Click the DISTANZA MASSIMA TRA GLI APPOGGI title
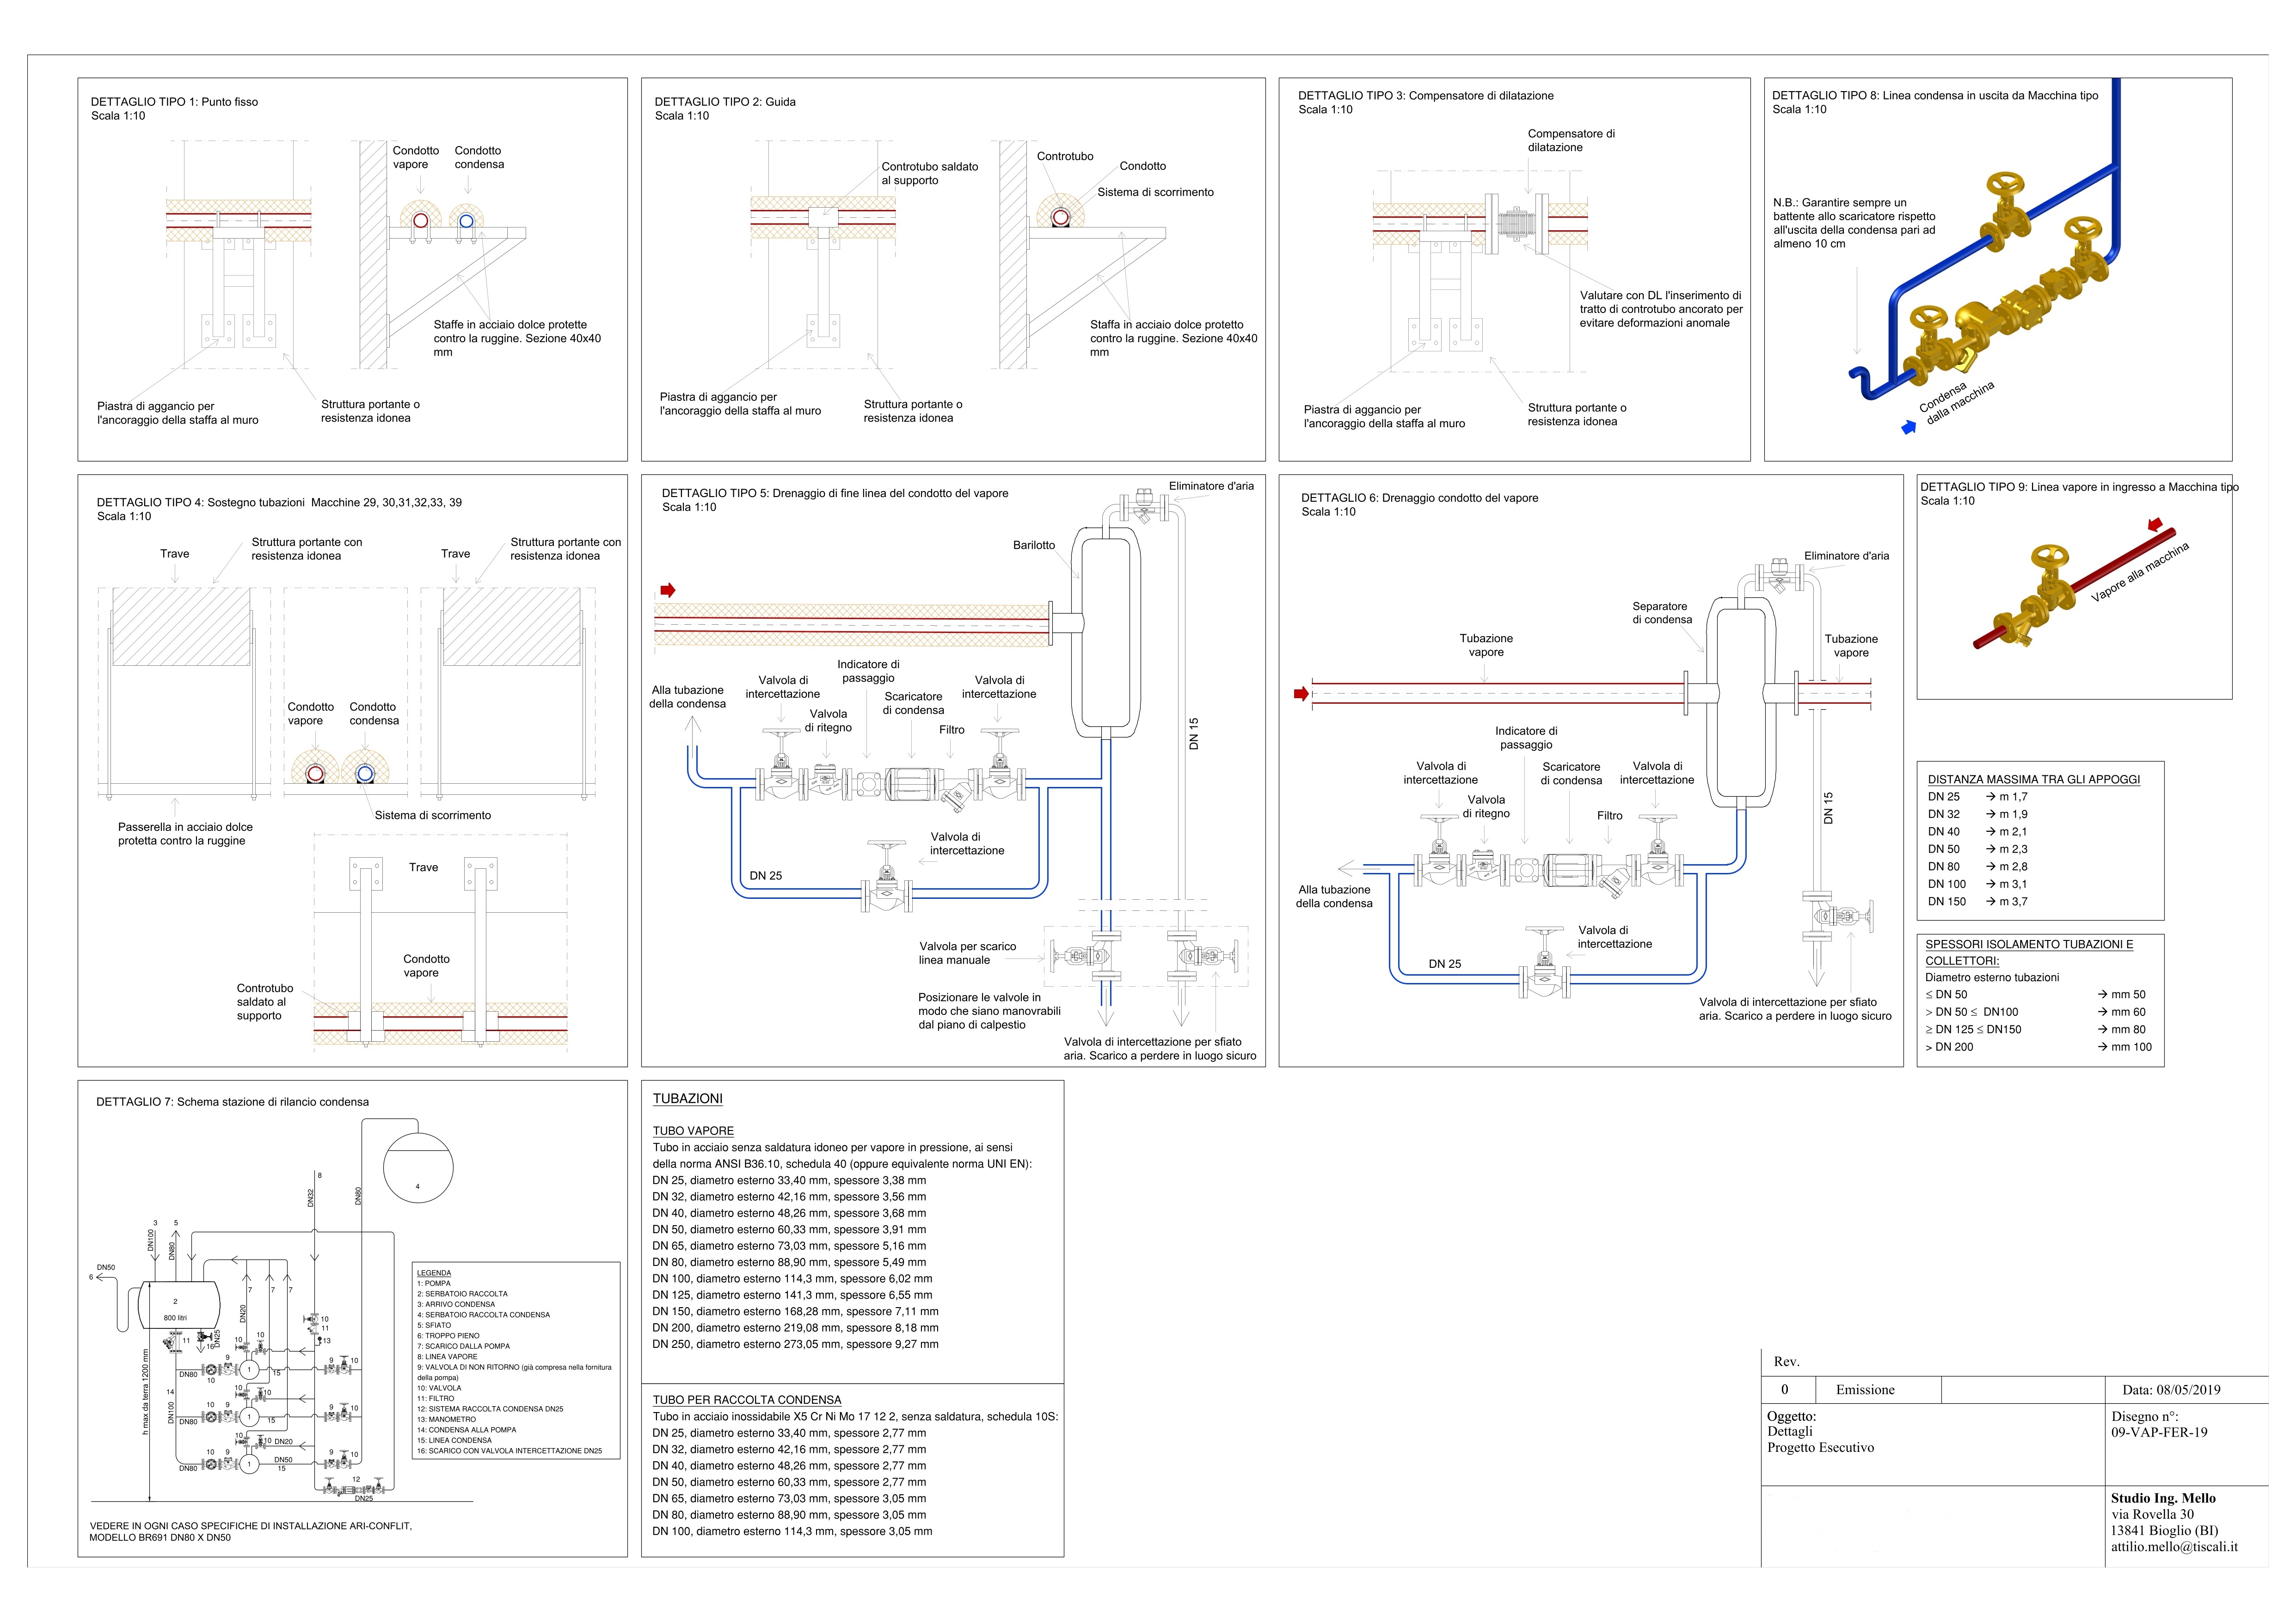The image size is (2296, 1622). (2033, 779)
